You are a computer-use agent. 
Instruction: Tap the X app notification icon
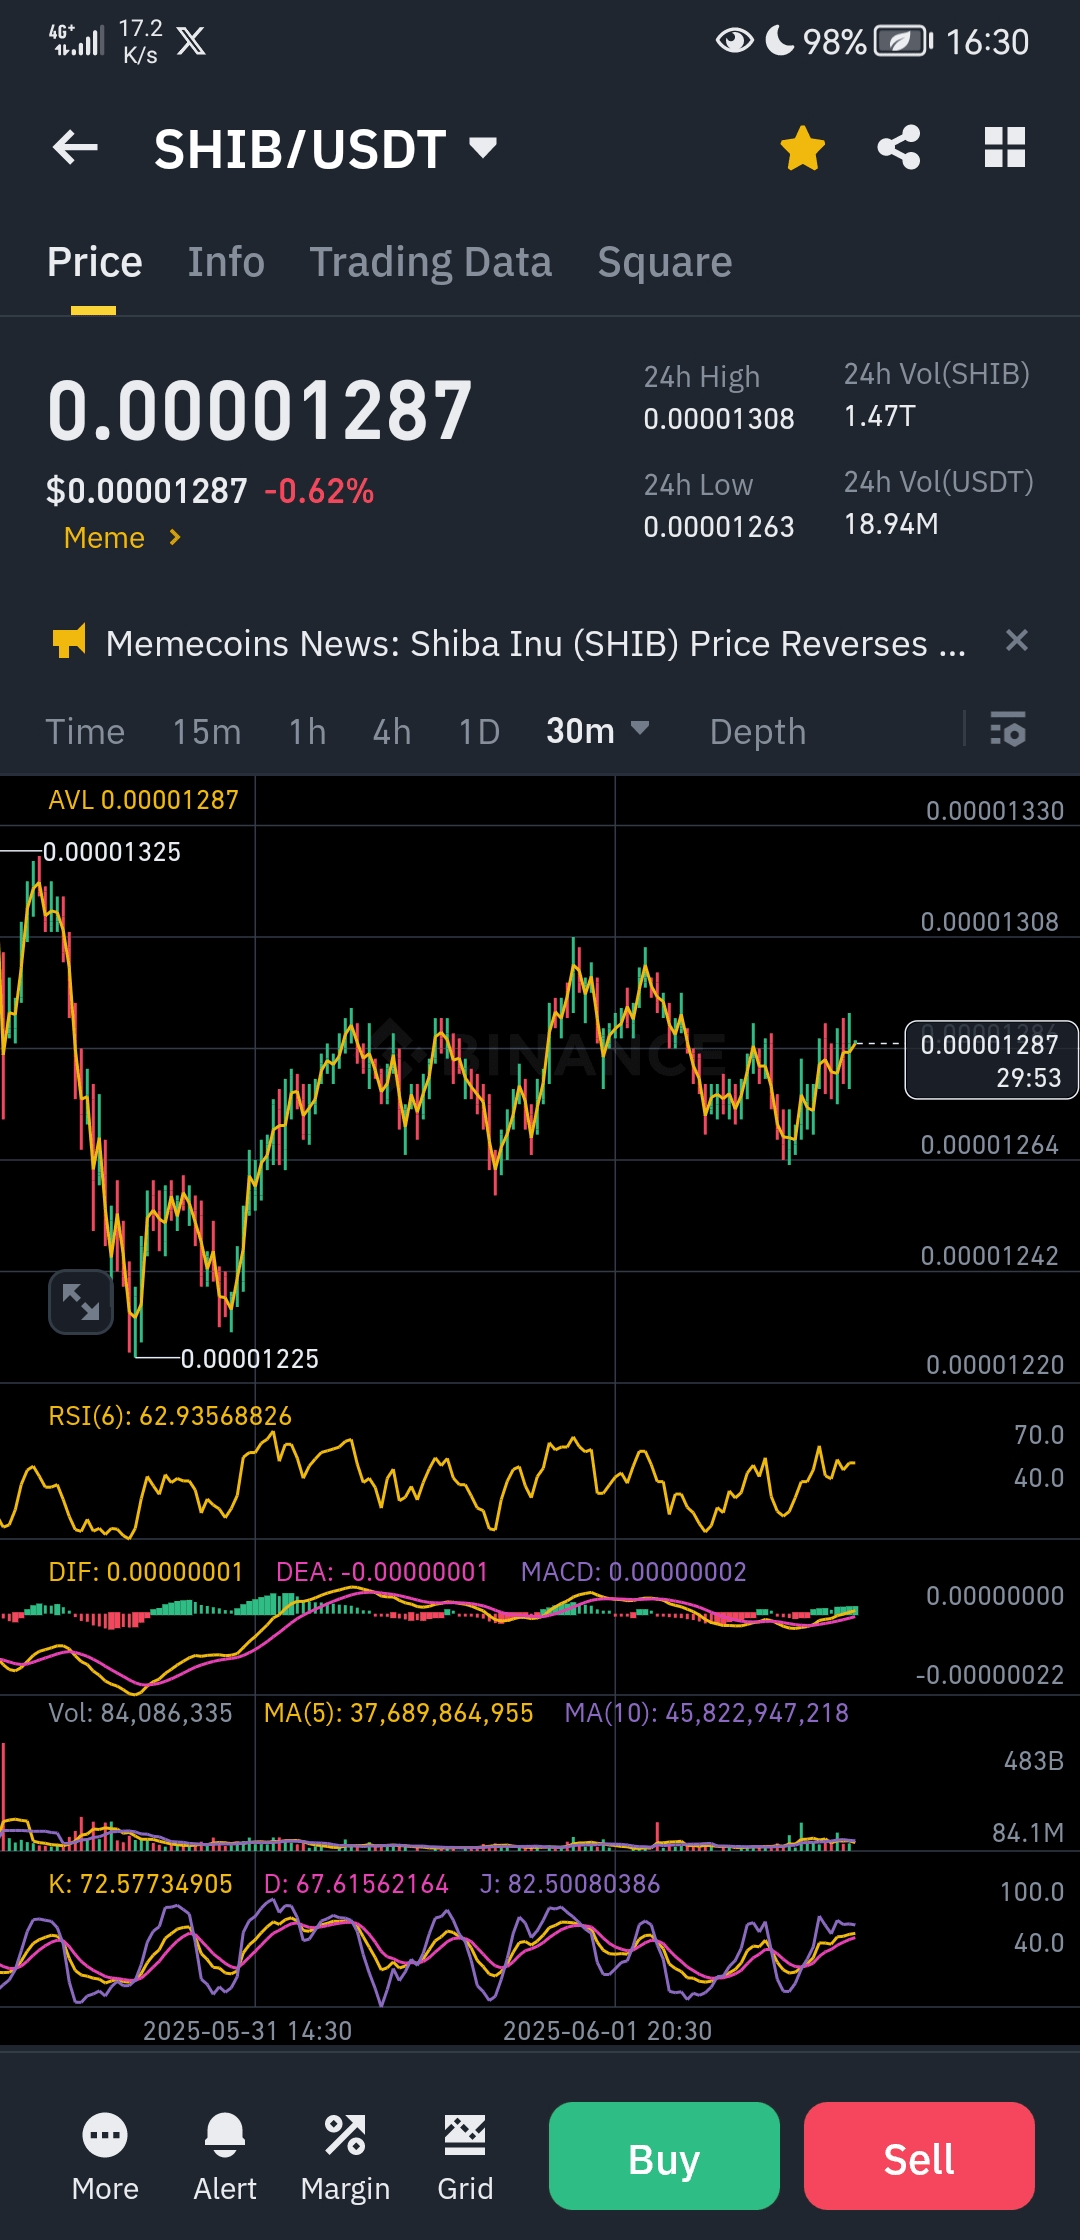(x=191, y=41)
